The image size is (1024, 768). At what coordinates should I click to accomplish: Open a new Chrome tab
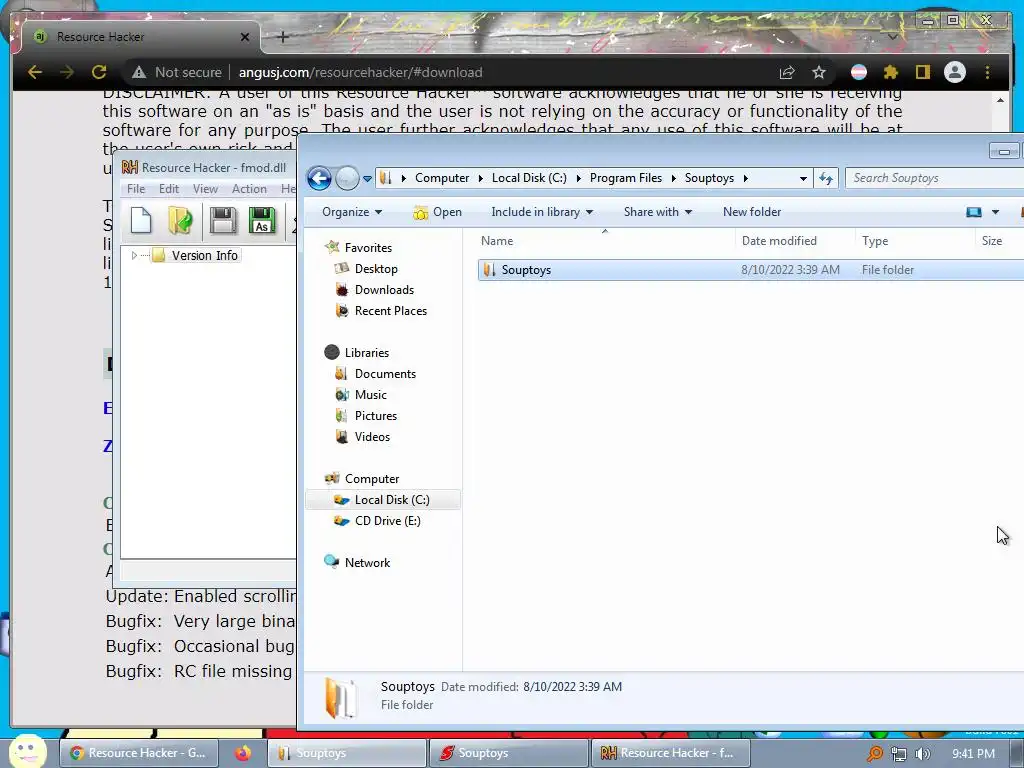click(283, 37)
